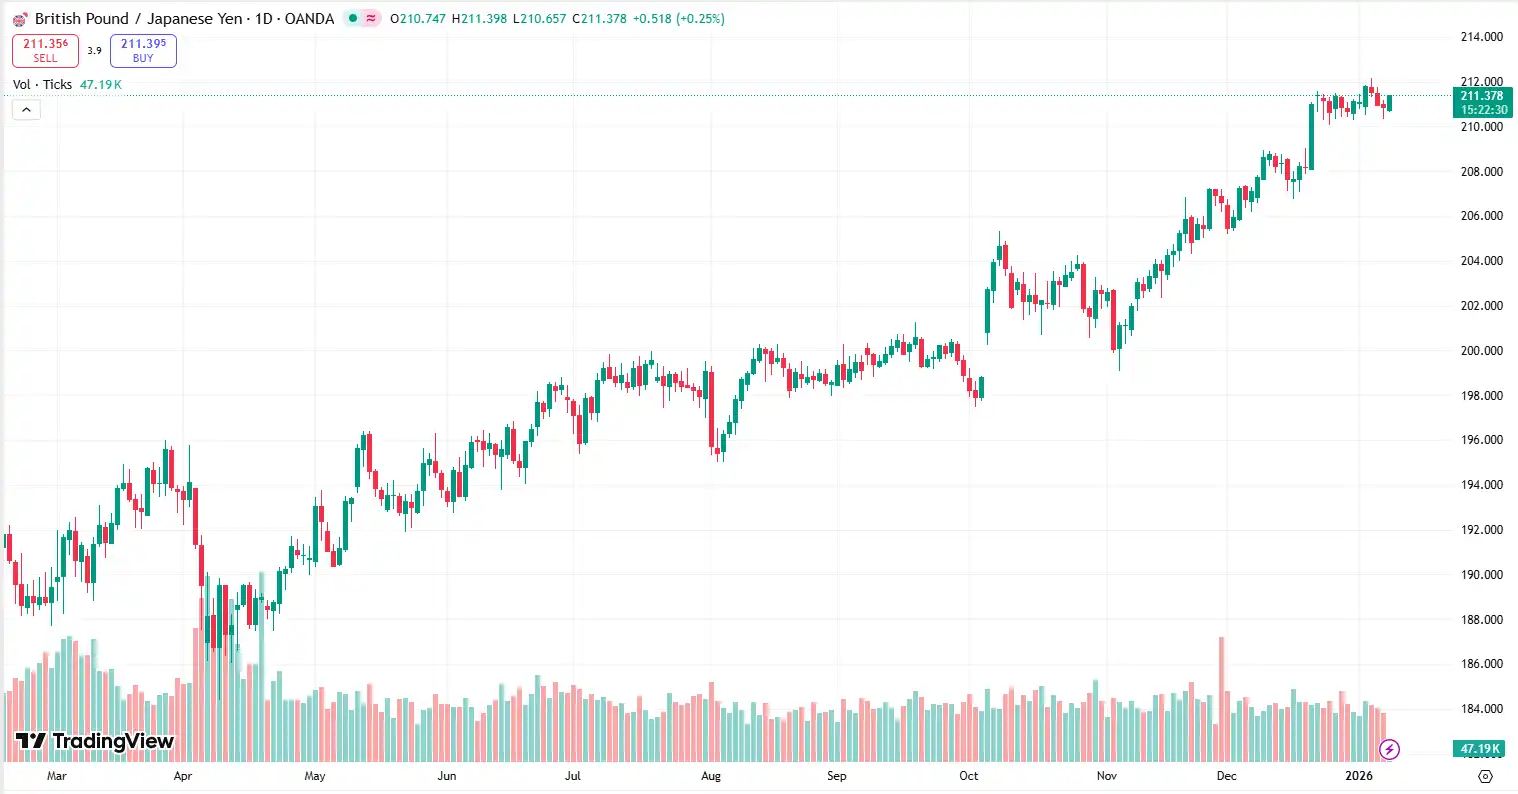Click the 3.9 spread value between sell and buy
This screenshot has width=1518, height=794.
[94, 50]
